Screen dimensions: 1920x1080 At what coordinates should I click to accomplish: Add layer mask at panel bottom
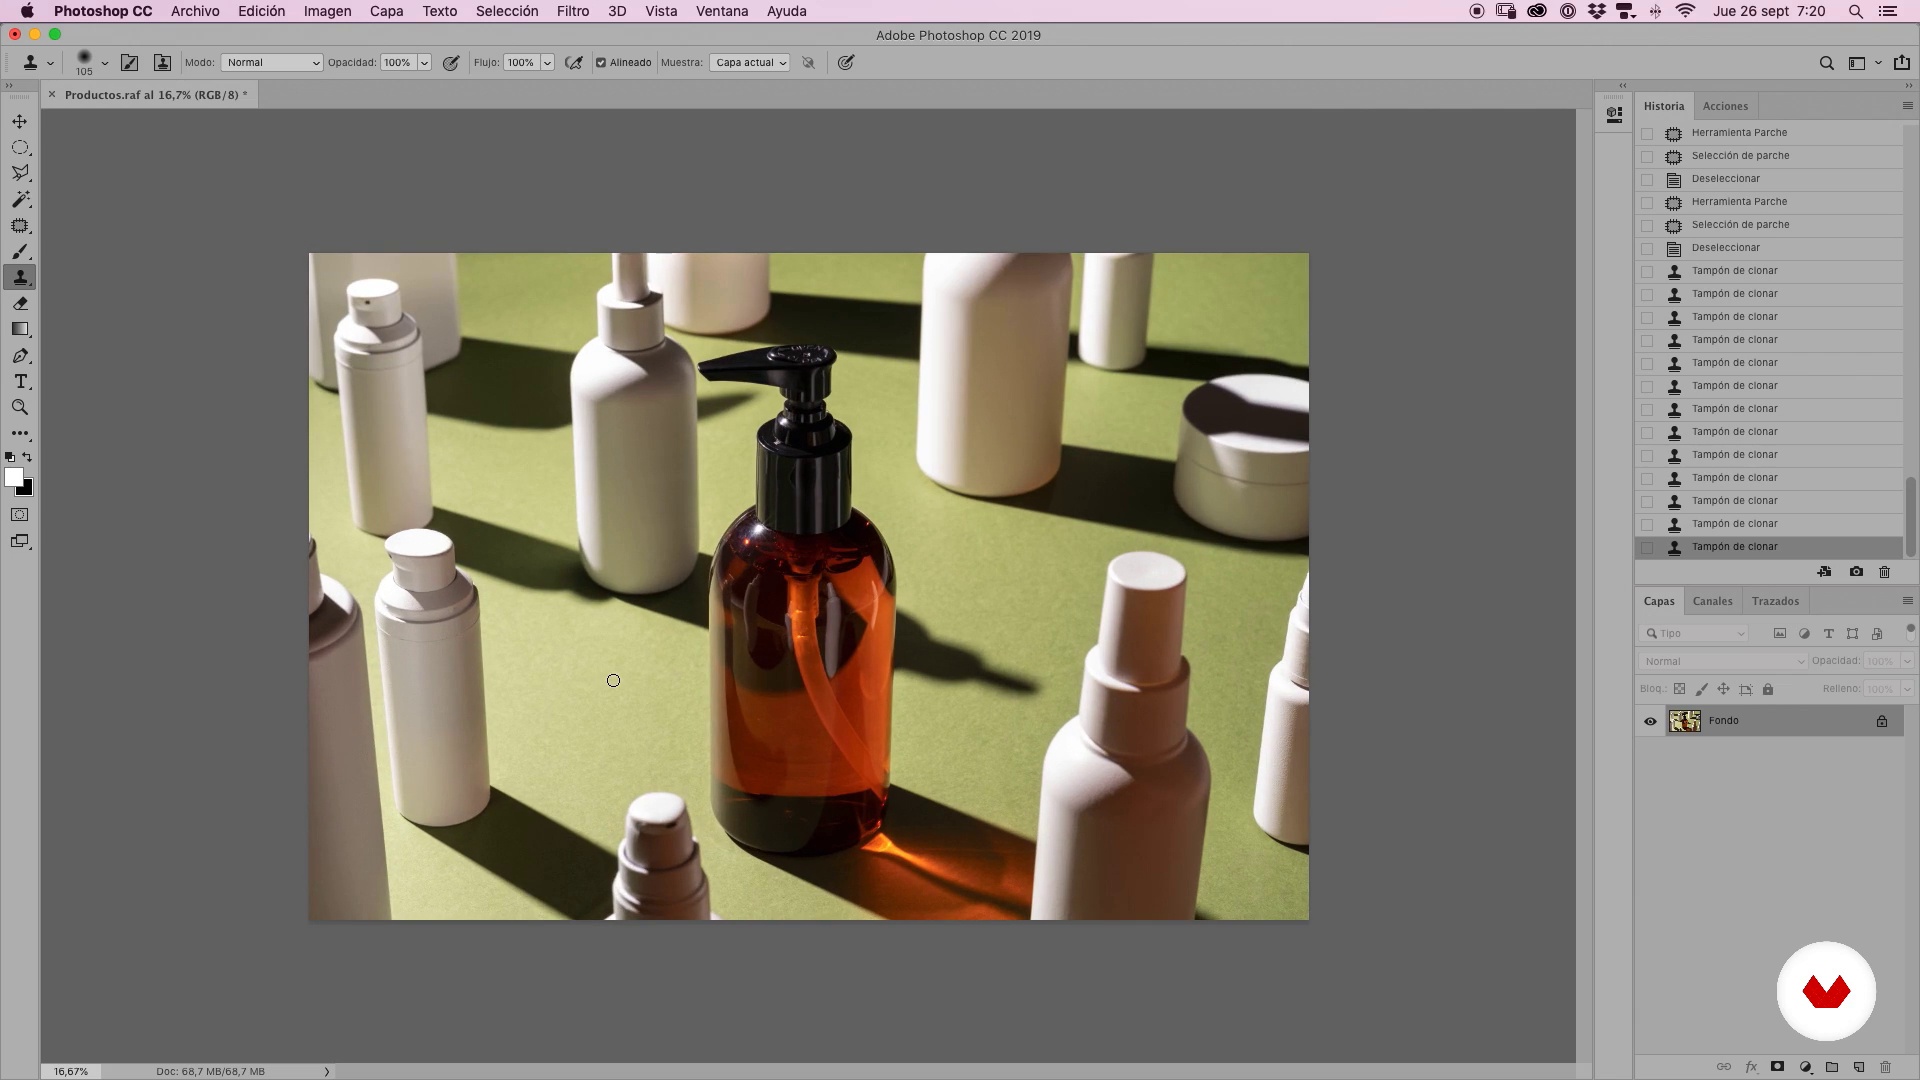(x=1778, y=1067)
